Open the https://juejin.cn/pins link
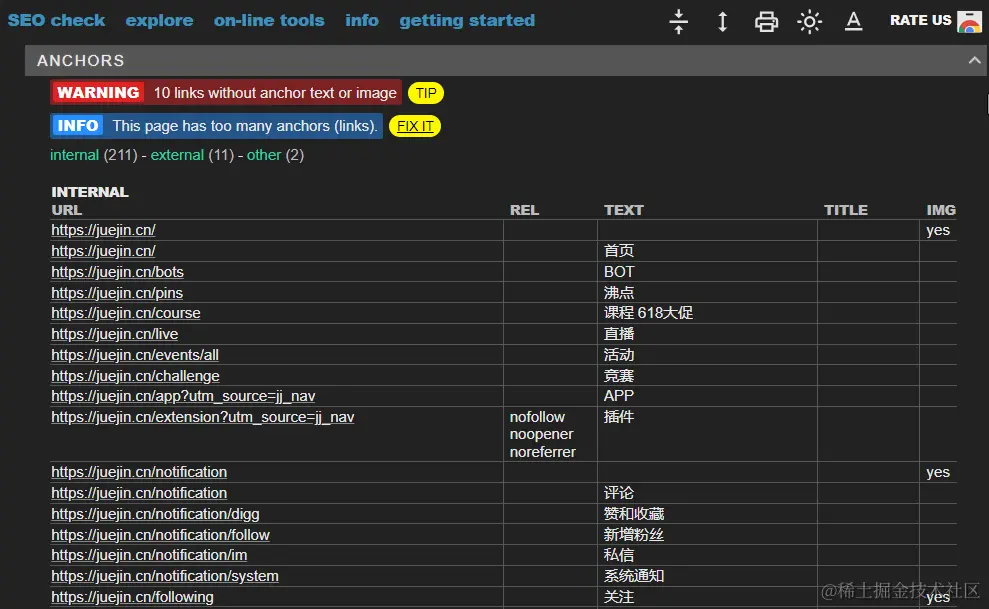This screenshot has height=609, width=989. (117, 293)
